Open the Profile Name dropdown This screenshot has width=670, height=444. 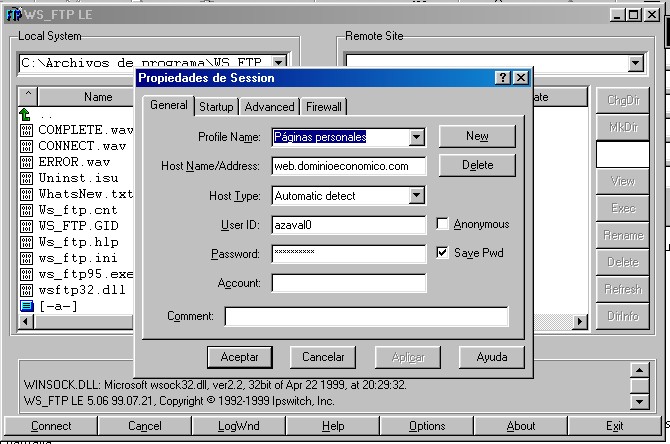click(416, 137)
